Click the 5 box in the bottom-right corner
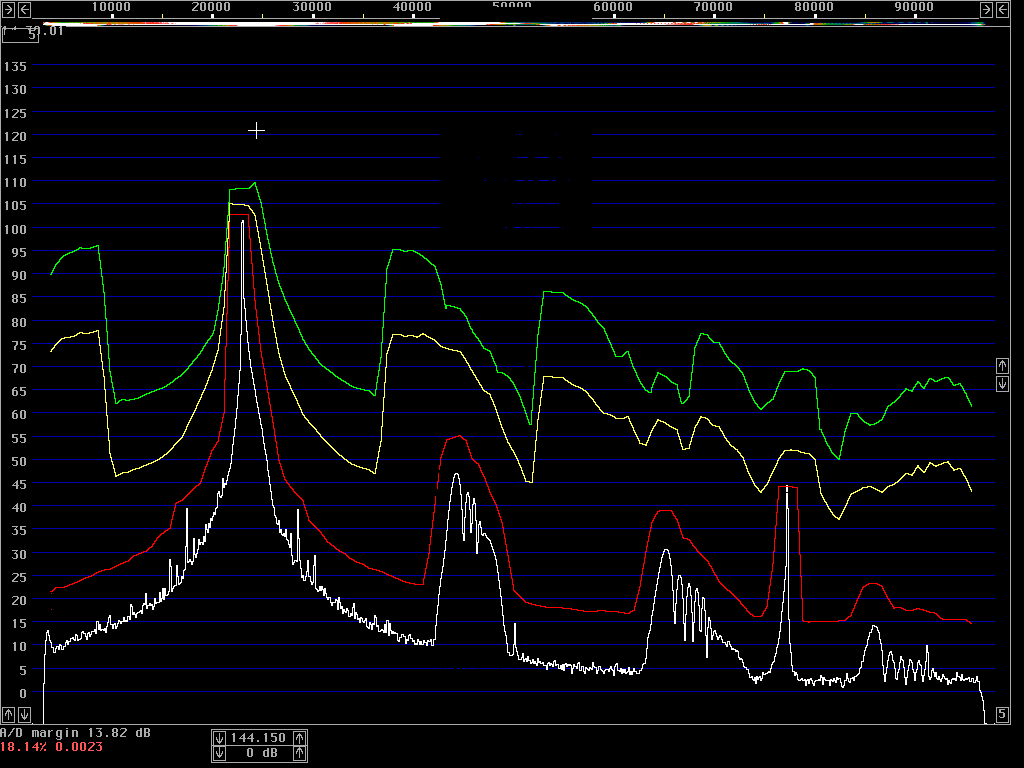This screenshot has width=1024, height=768. click(x=1002, y=714)
